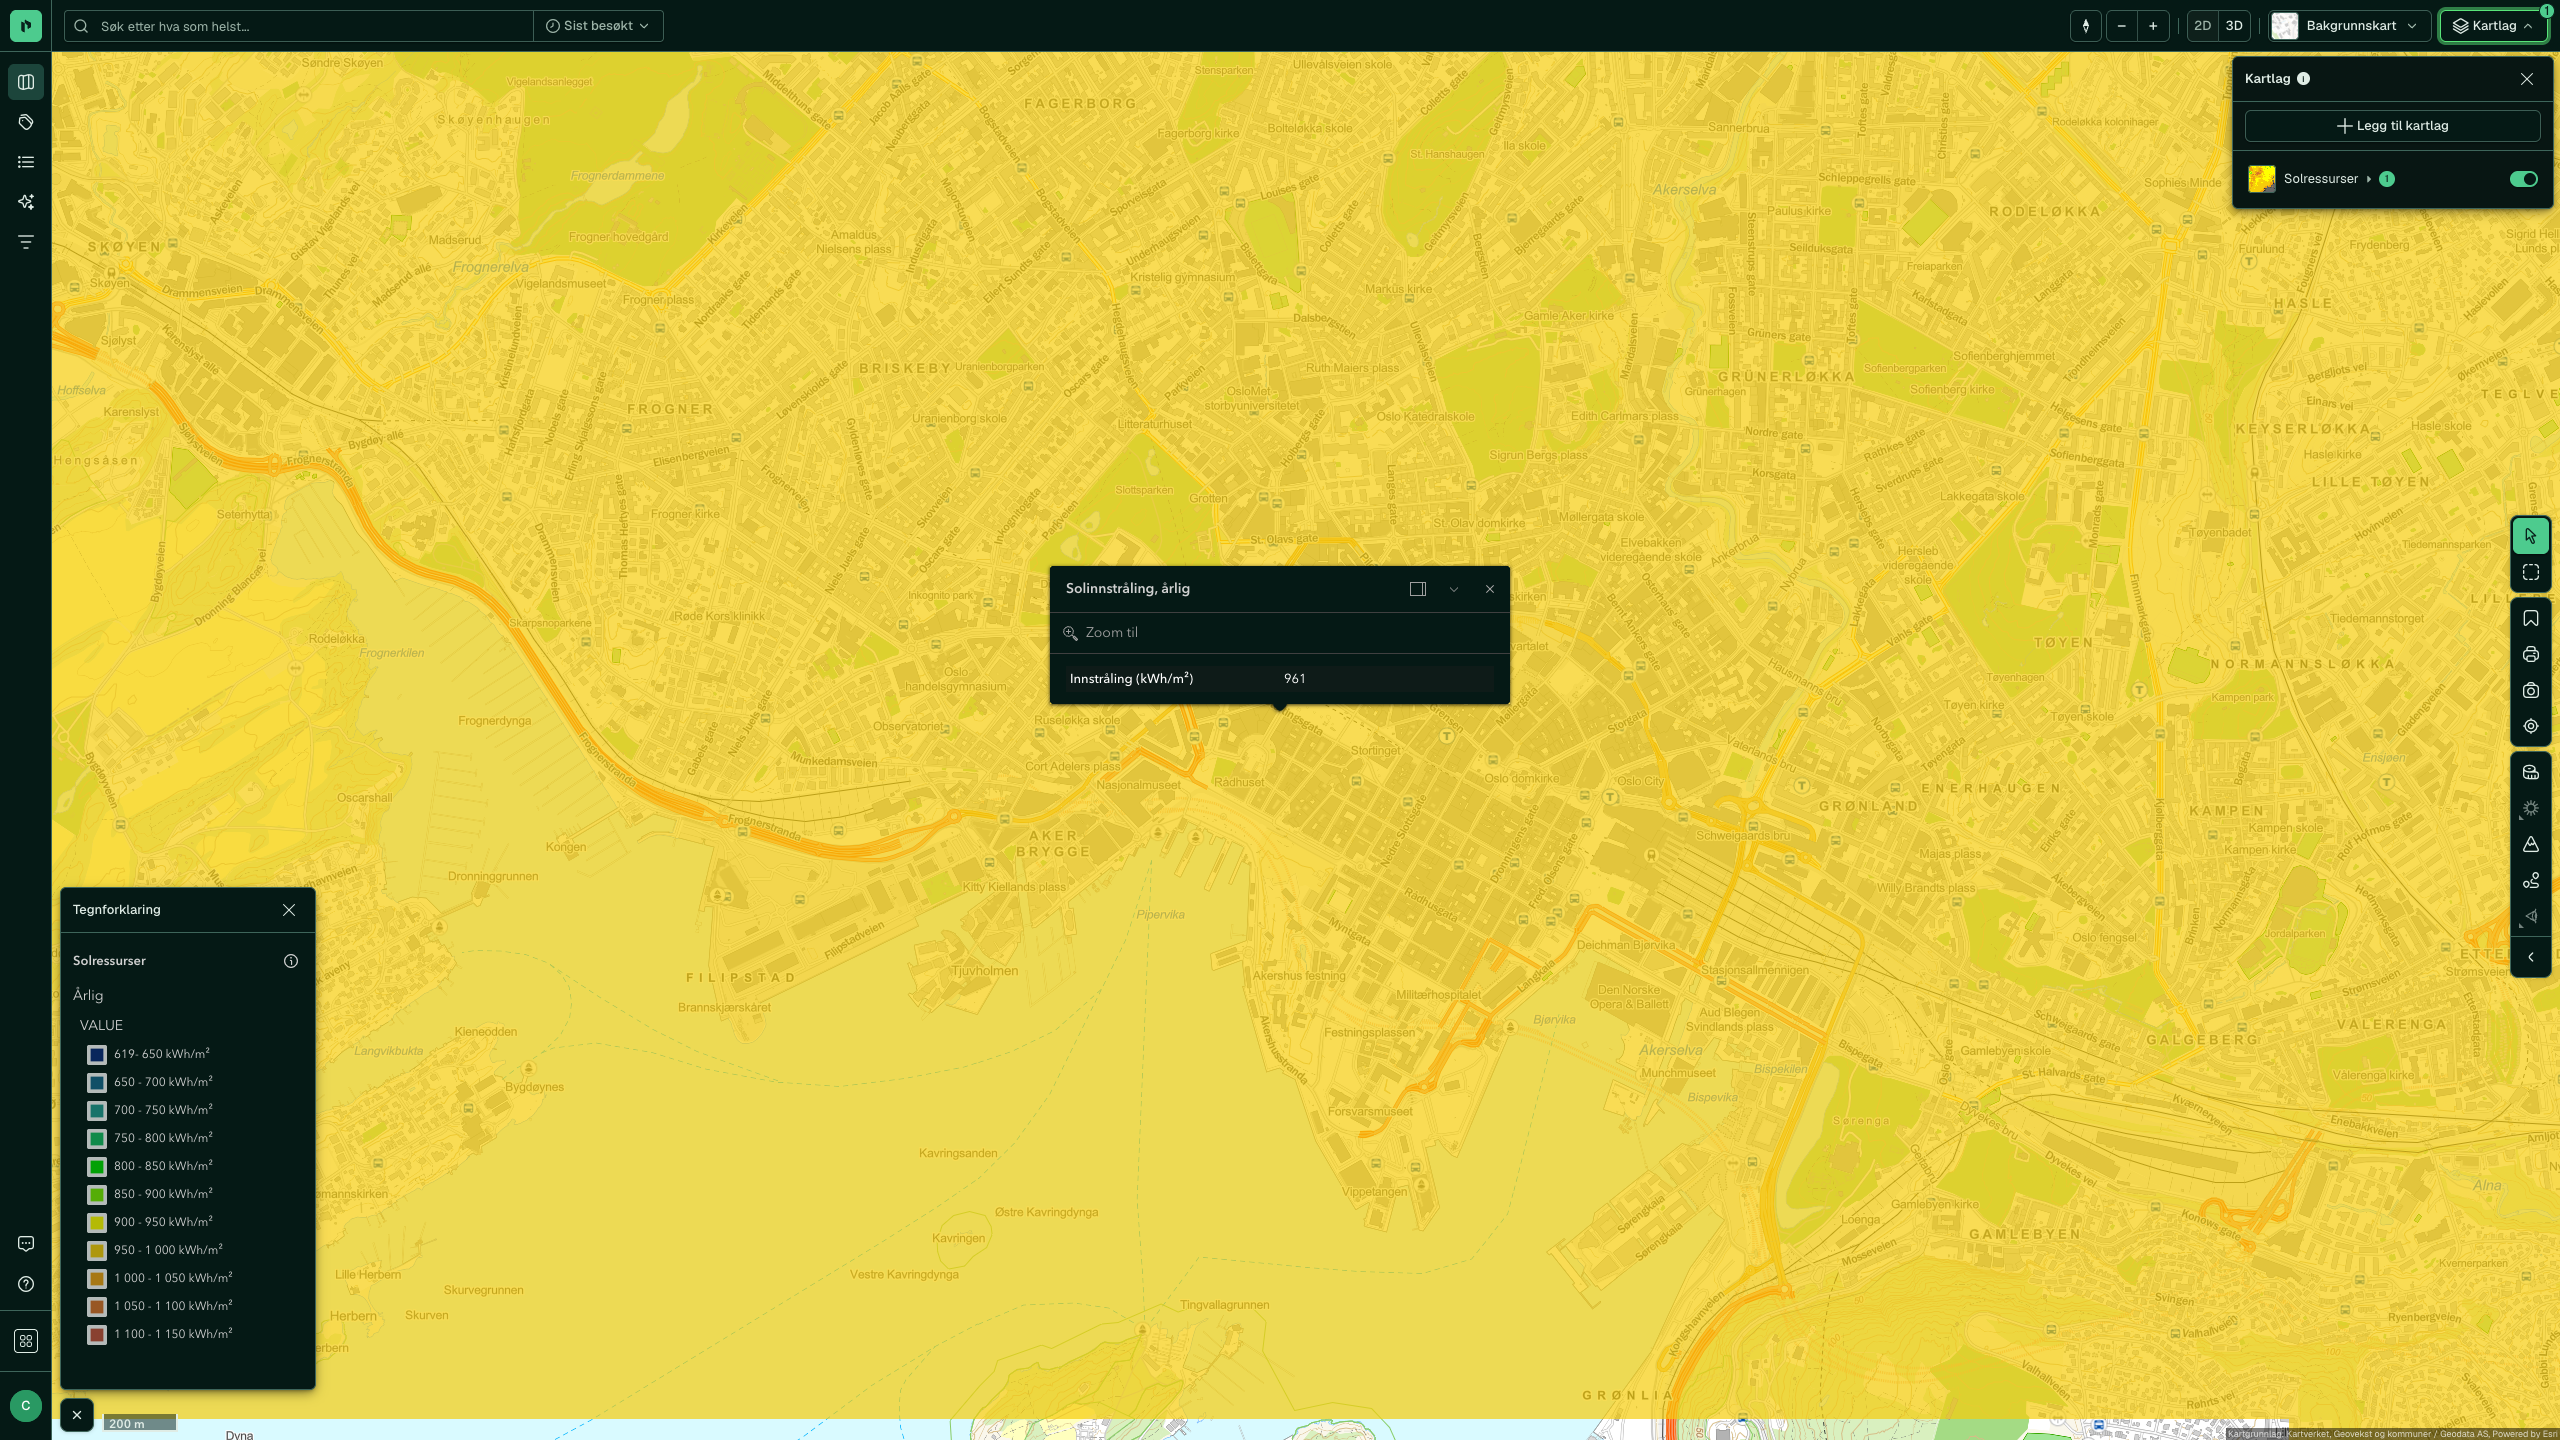Collapse the Kartlag panel from top bar

click(2493, 26)
